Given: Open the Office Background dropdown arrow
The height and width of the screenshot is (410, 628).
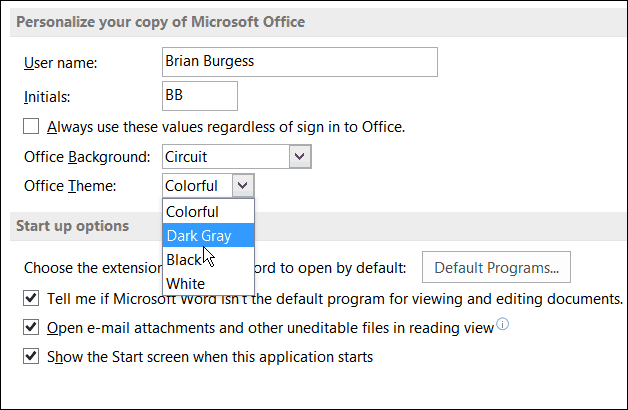Looking at the screenshot, I should 300,157.
